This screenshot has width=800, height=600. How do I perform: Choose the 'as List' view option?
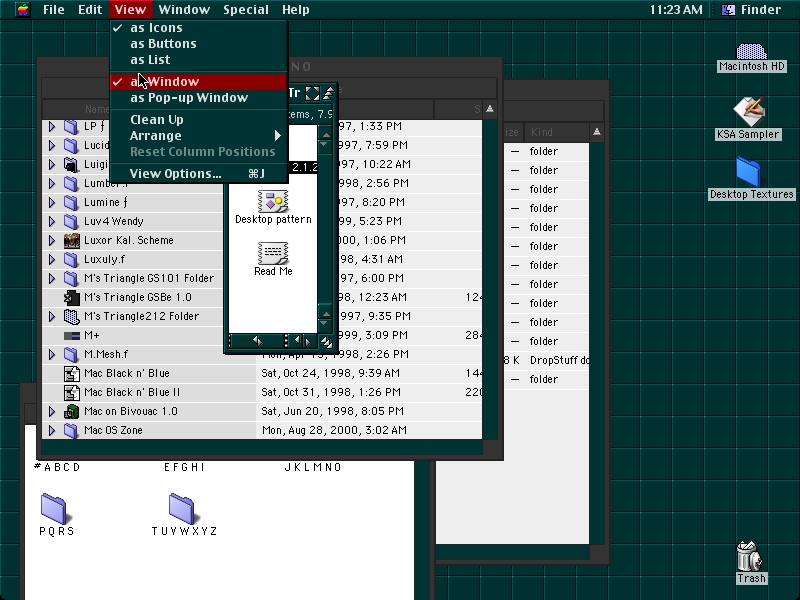tap(199, 60)
